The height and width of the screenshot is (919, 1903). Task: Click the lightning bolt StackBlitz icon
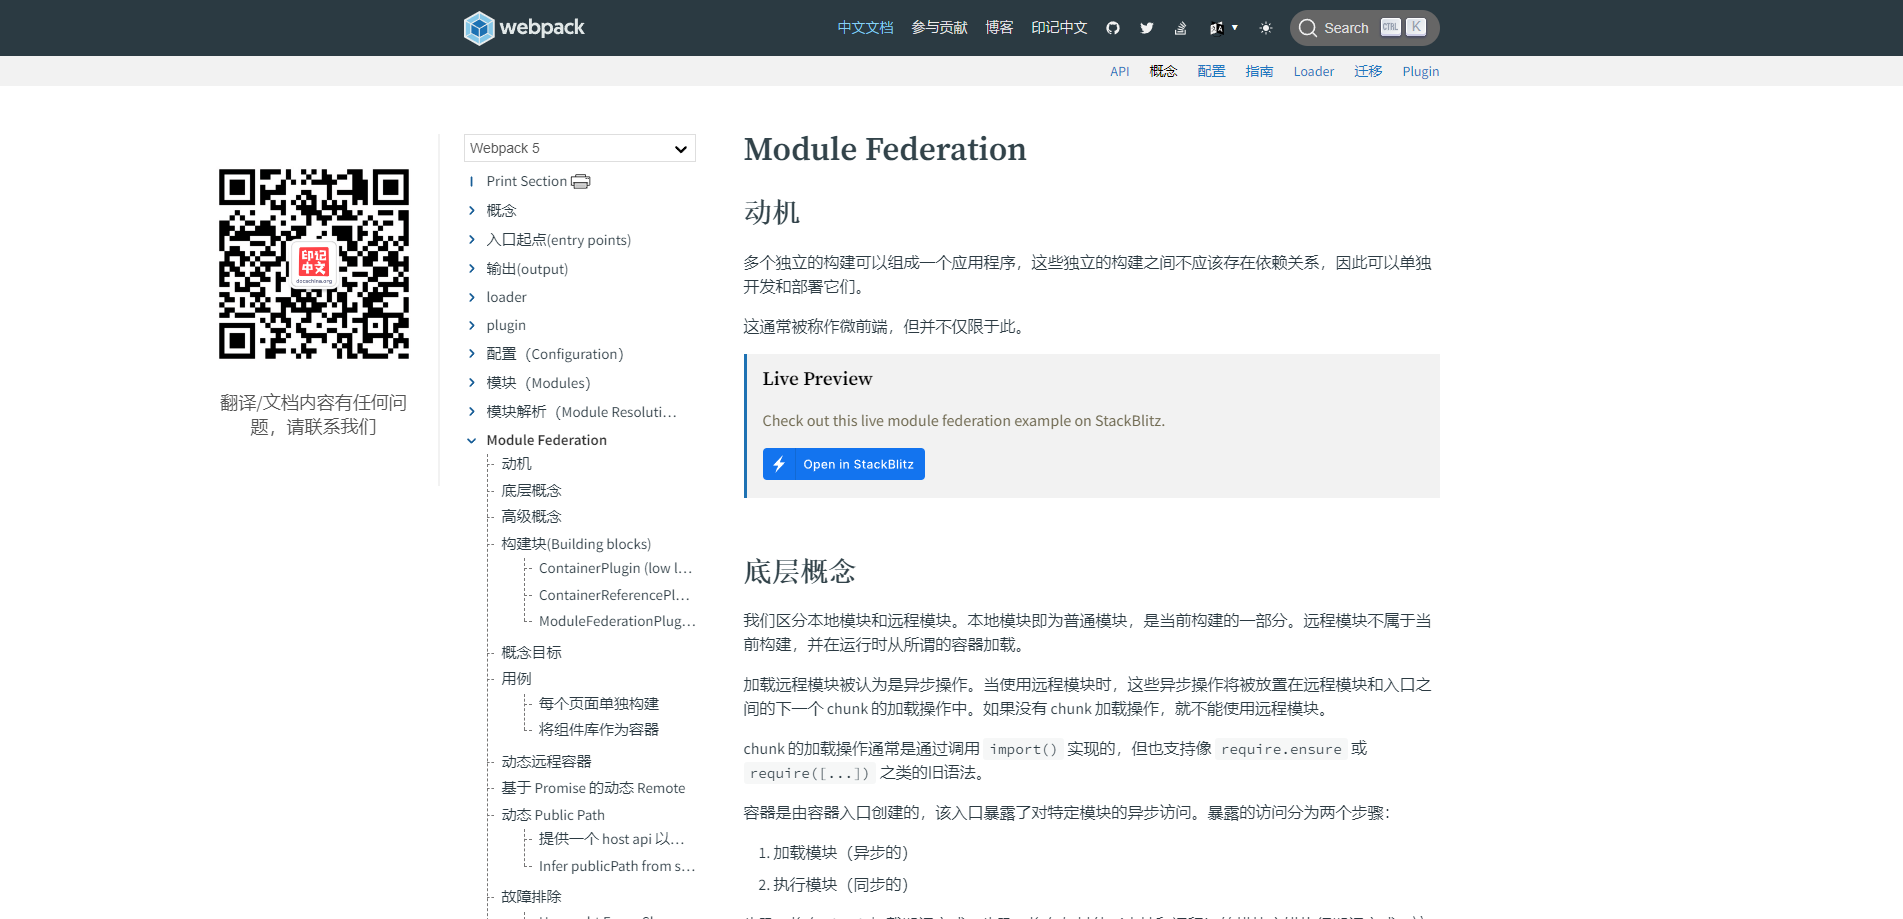779,464
